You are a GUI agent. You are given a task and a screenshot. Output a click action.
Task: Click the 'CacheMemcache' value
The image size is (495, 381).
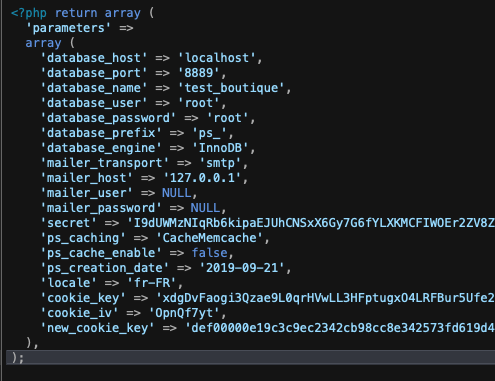point(209,238)
